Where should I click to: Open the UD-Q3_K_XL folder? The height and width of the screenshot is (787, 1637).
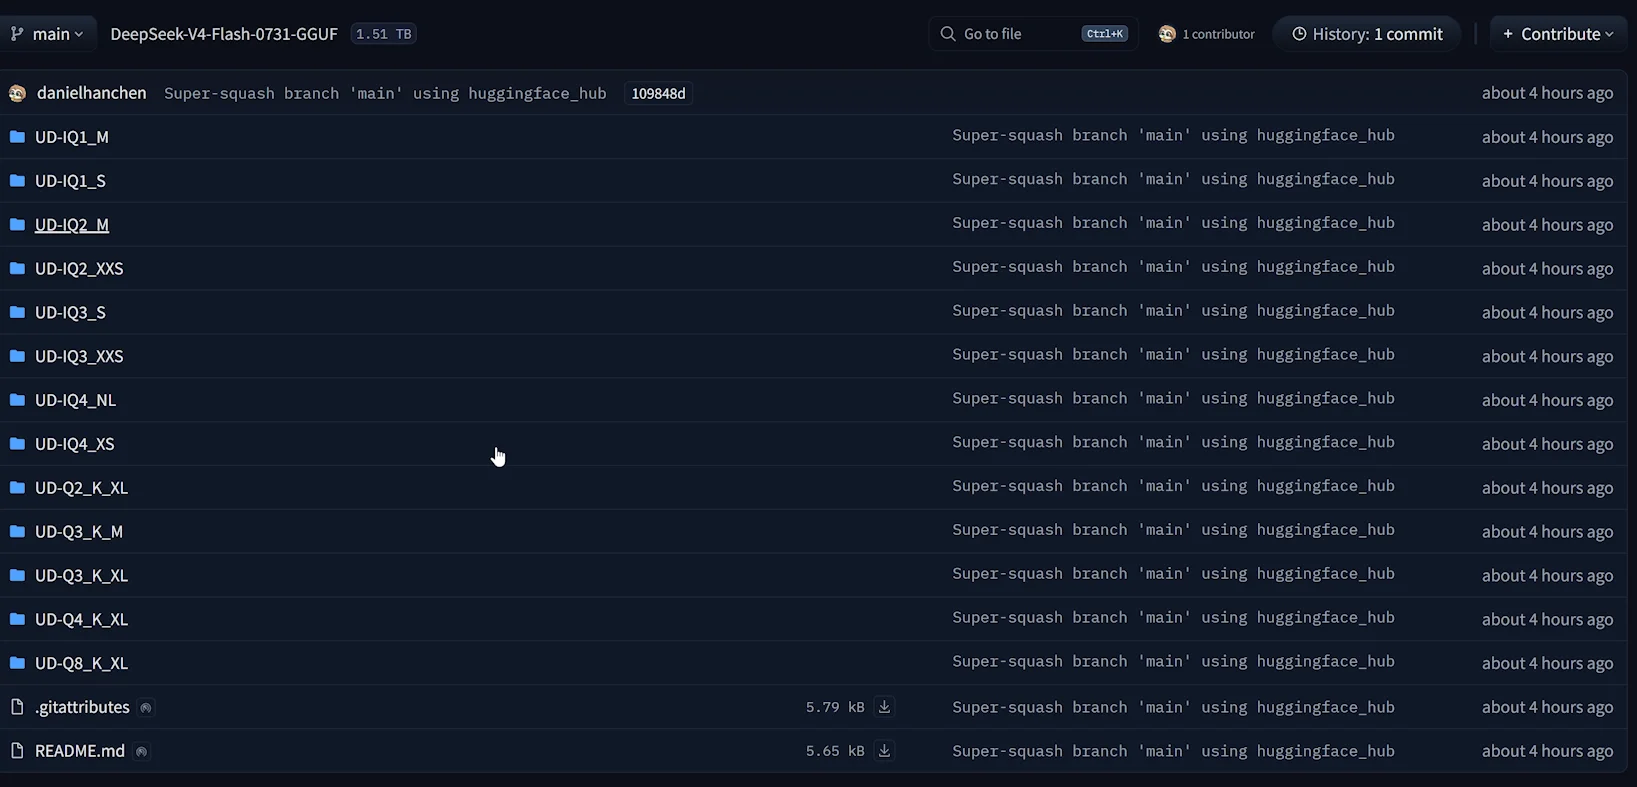(81, 576)
